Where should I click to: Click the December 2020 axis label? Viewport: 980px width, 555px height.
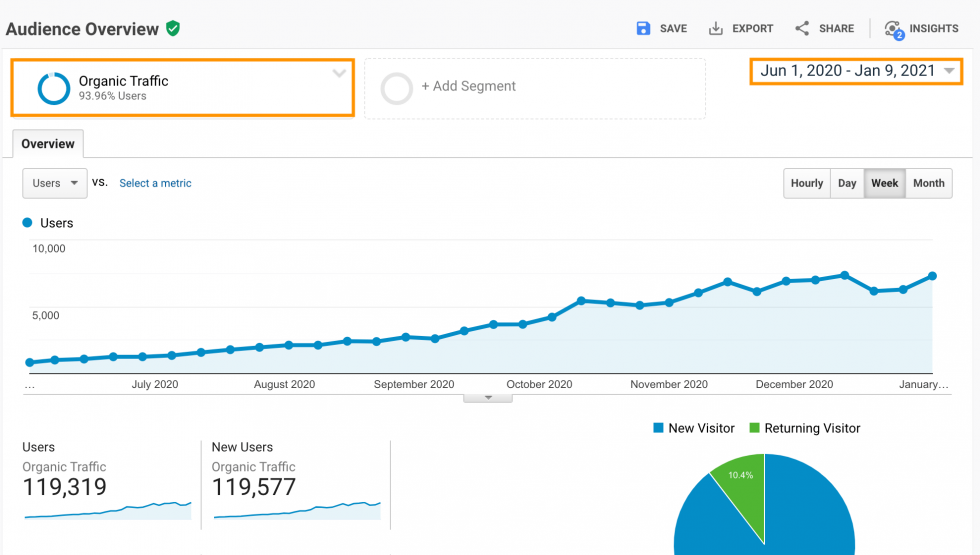[794, 384]
